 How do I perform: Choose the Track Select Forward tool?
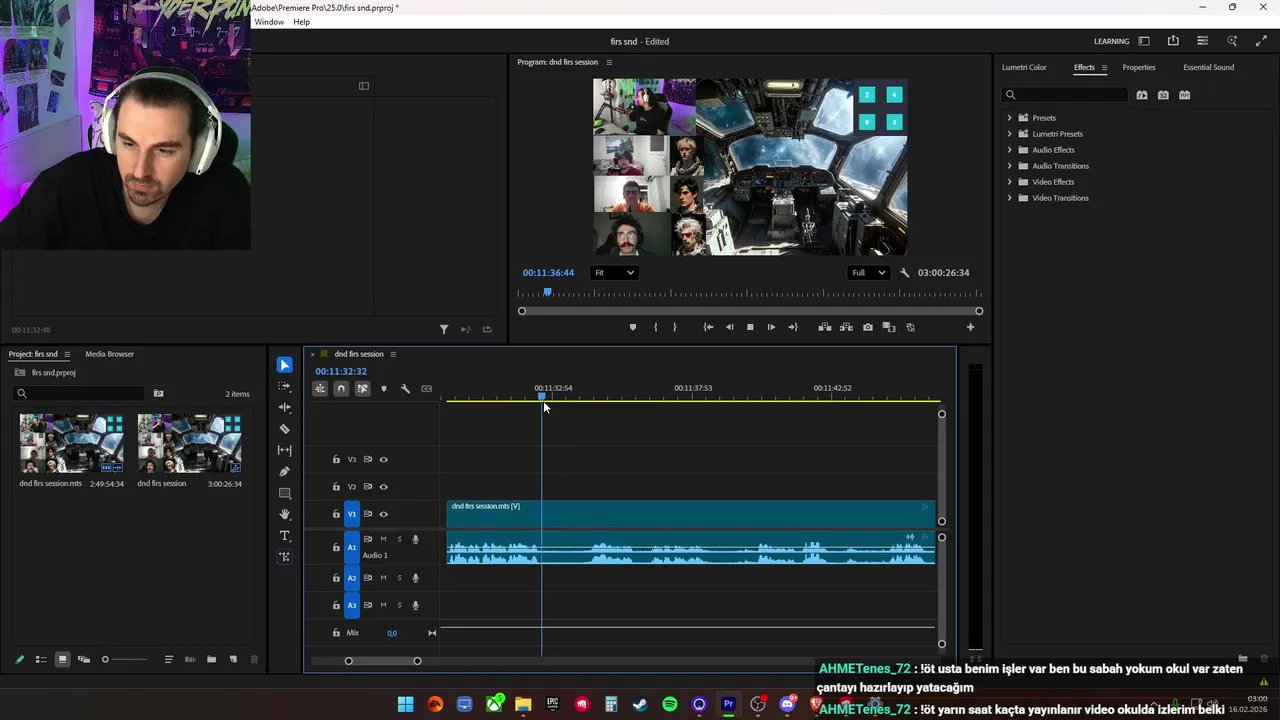pos(285,386)
